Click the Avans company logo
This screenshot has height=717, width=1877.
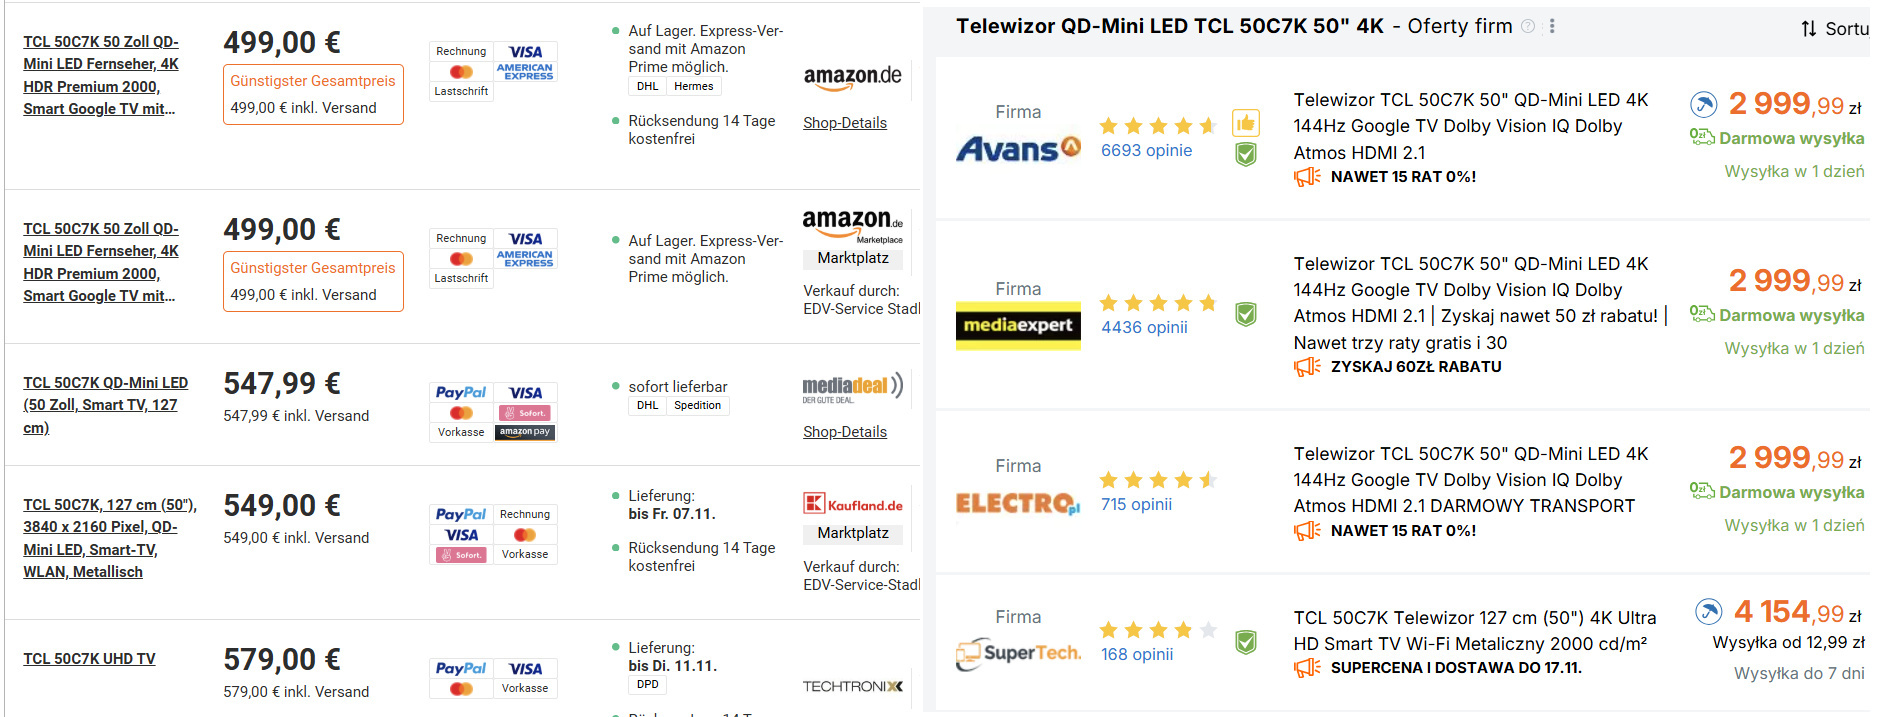(x=1017, y=149)
